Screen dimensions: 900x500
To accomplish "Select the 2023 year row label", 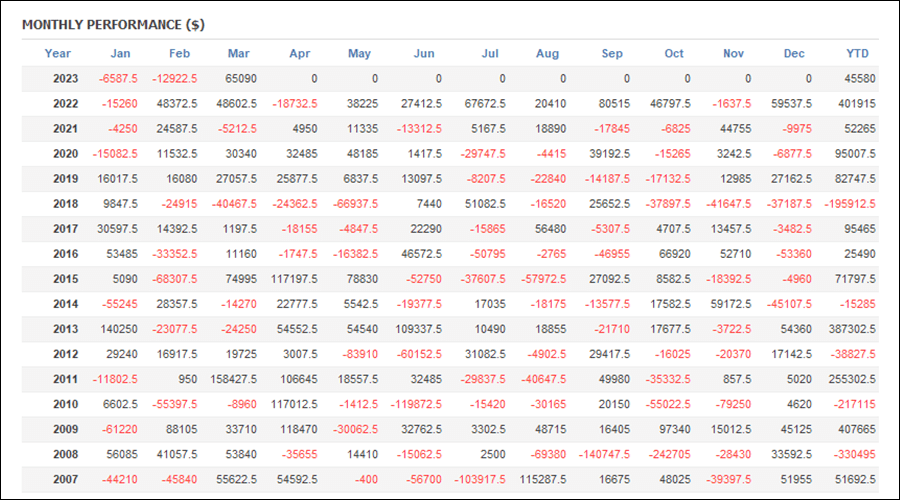I will pos(65,79).
